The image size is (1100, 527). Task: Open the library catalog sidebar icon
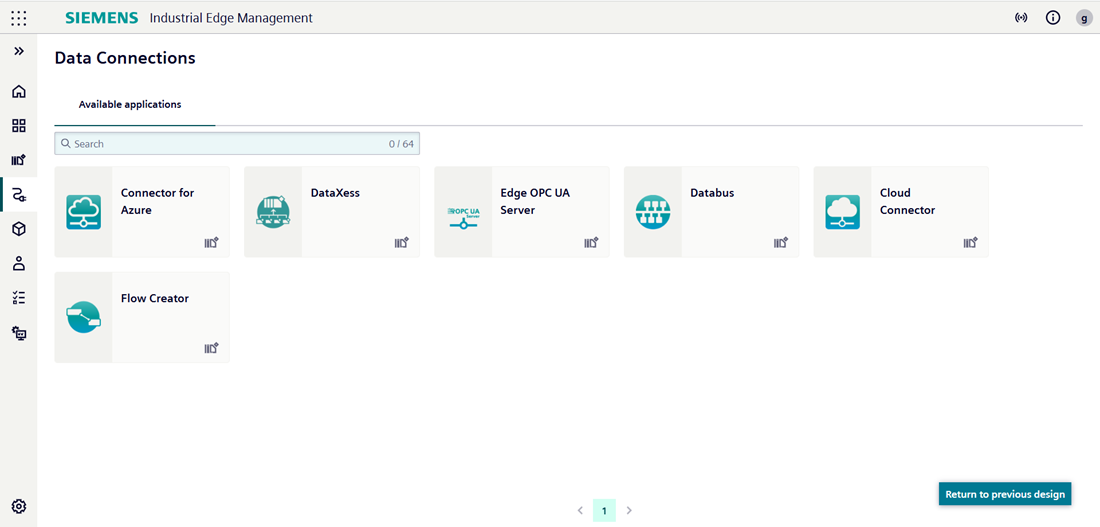tap(19, 160)
